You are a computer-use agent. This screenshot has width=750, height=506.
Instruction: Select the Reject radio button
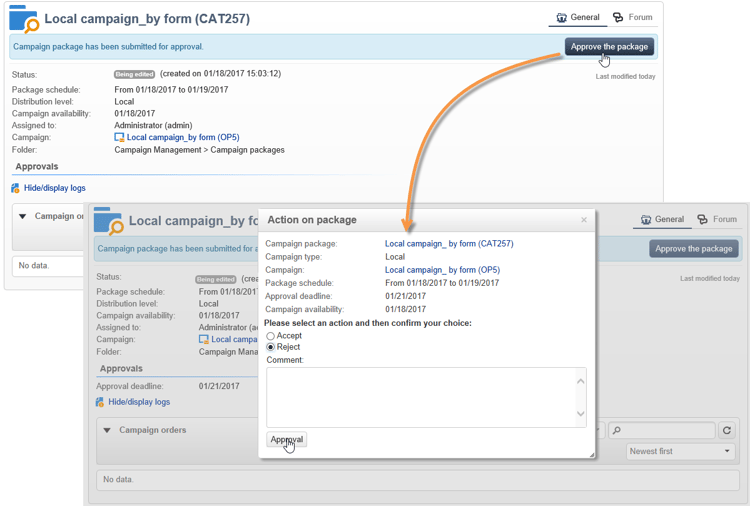[x=270, y=347]
